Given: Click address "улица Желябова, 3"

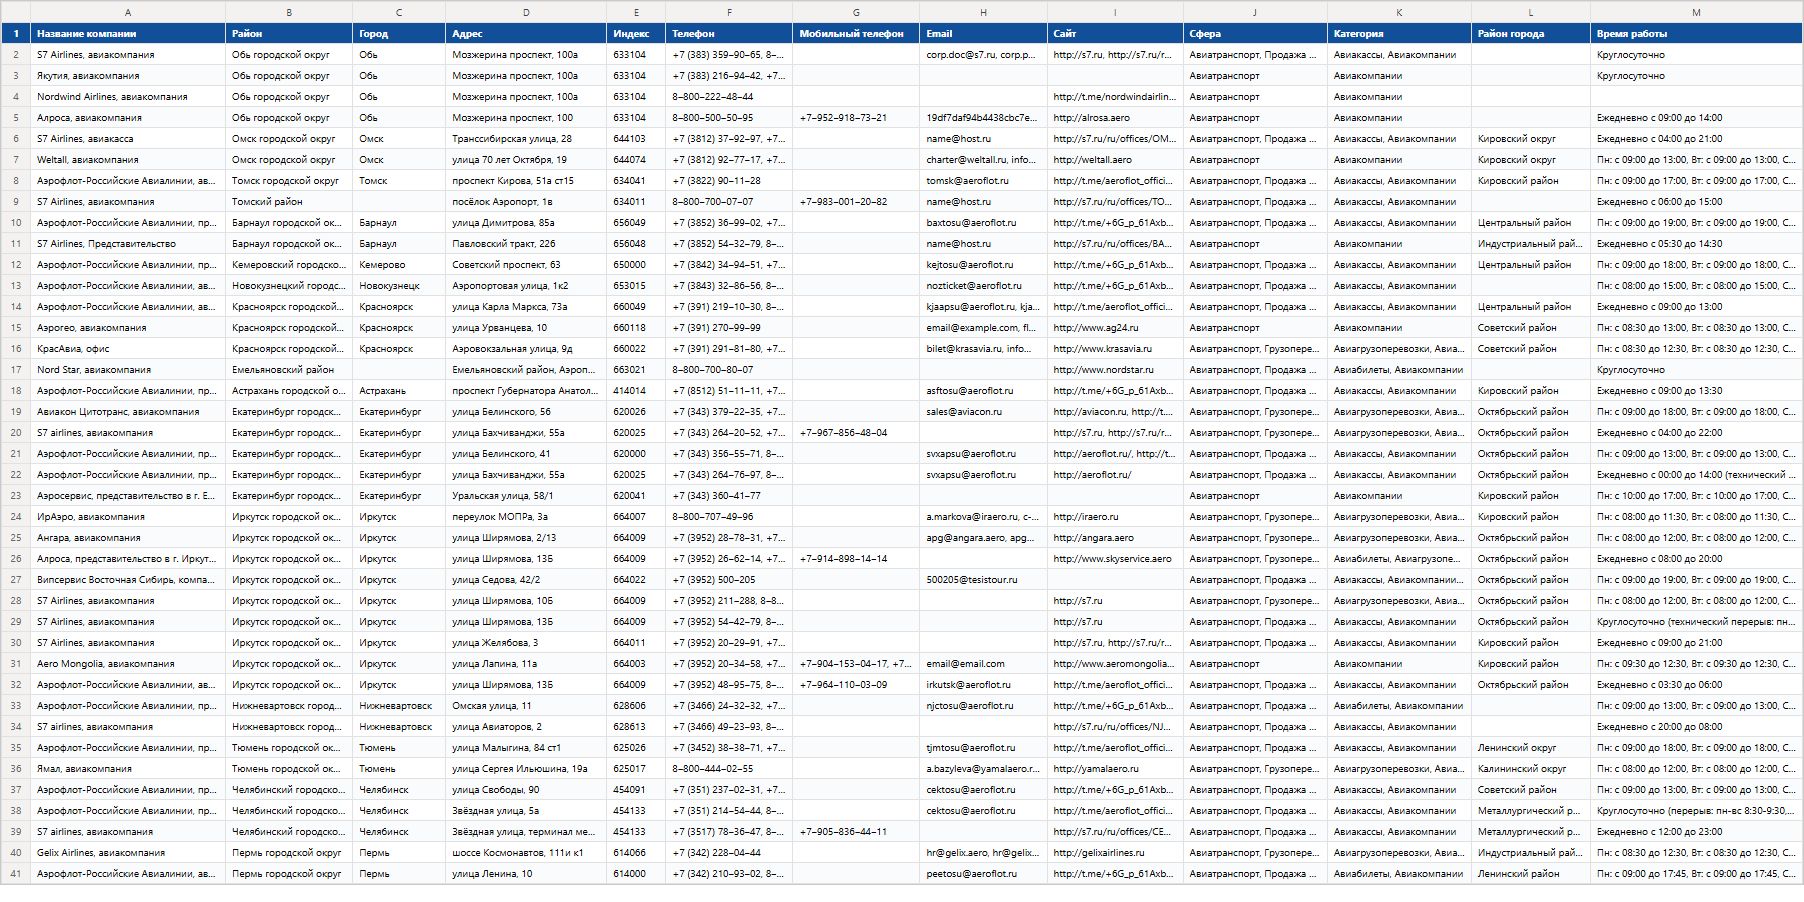Looking at the screenshot, I should (x=526, y=643).
